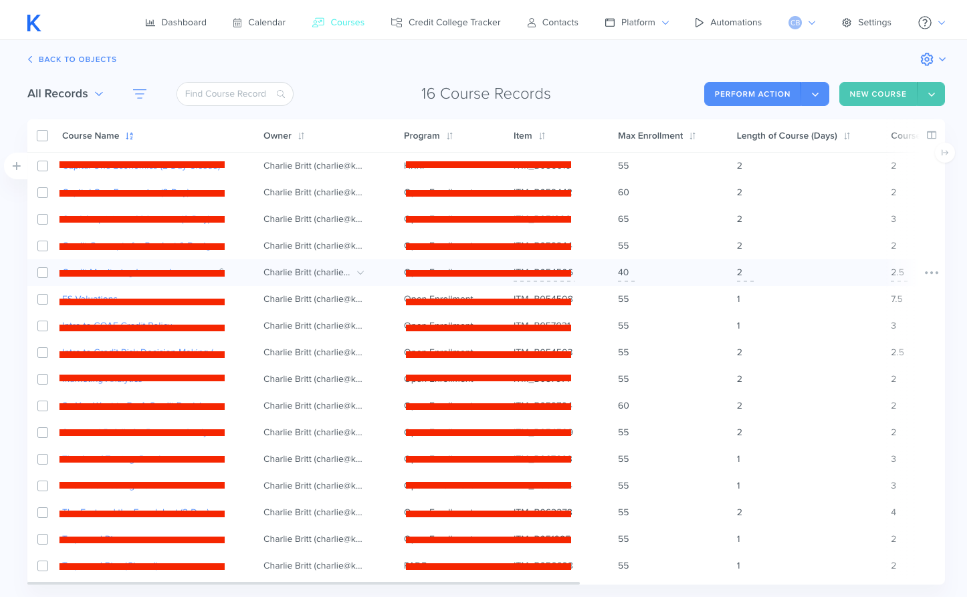The image size is (967, 597).
Task: Click the Owner column header text
Action: coord(278,136)
